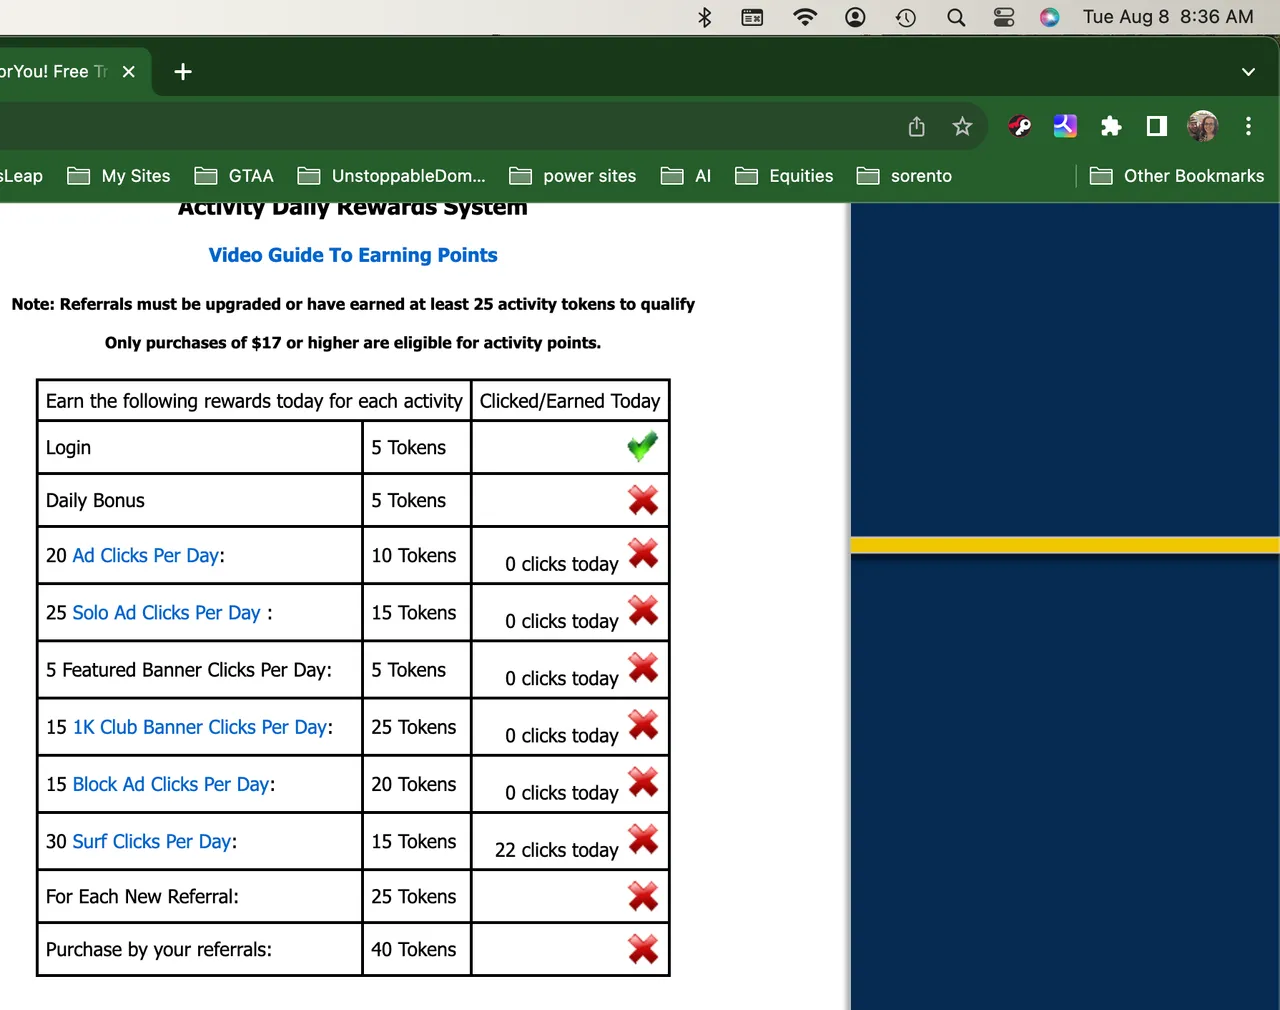Open the Solo Ad Clicks Per Day link
This screenshot has height=1010, width=1280.
(x=166, y=612)
